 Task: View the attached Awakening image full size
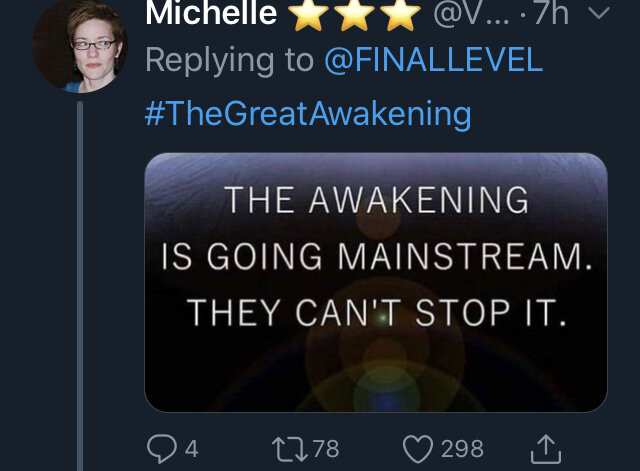376,282
